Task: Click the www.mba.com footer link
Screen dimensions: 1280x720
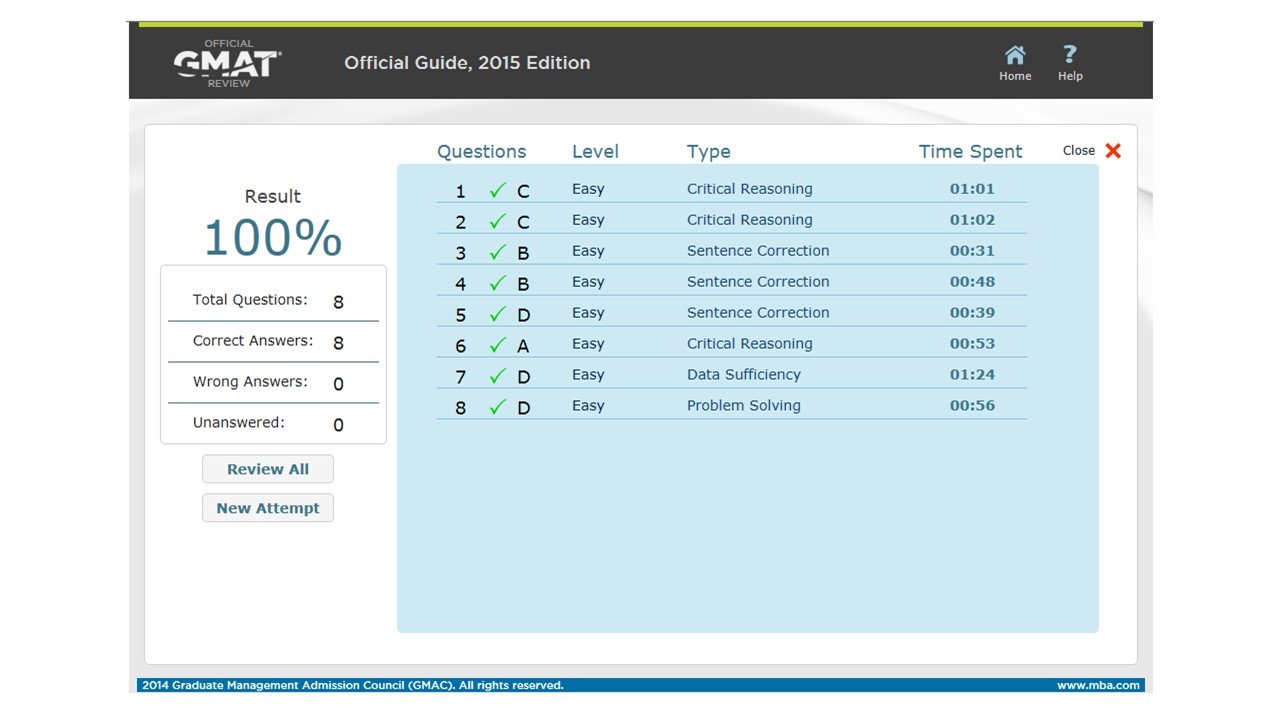Action: tap(1098, 686)
